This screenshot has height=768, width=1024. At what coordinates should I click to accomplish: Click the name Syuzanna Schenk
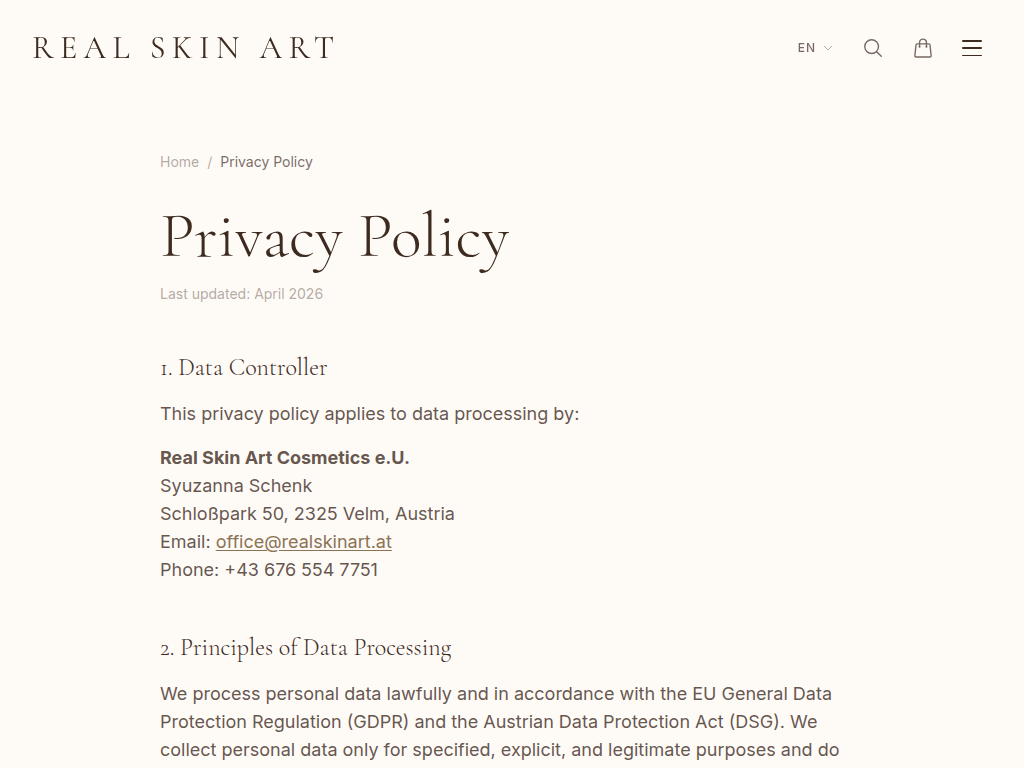point(236,486)
